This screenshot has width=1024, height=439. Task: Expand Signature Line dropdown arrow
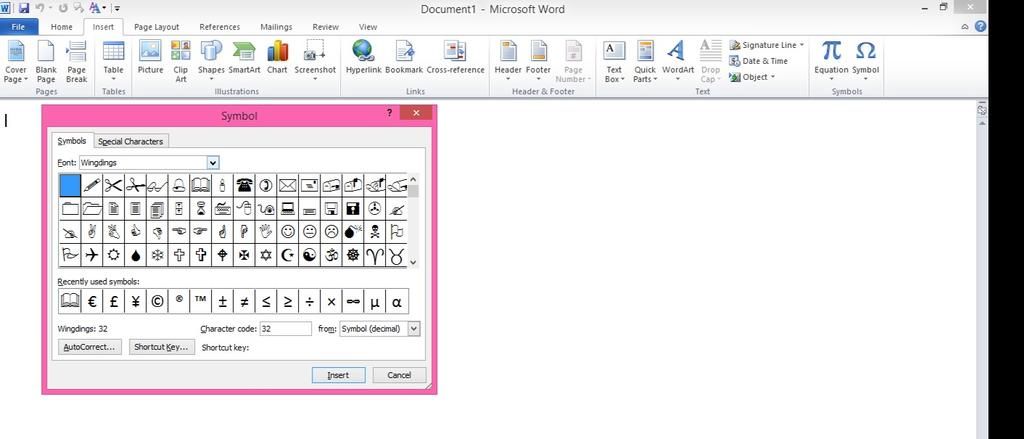coord(801,45)
